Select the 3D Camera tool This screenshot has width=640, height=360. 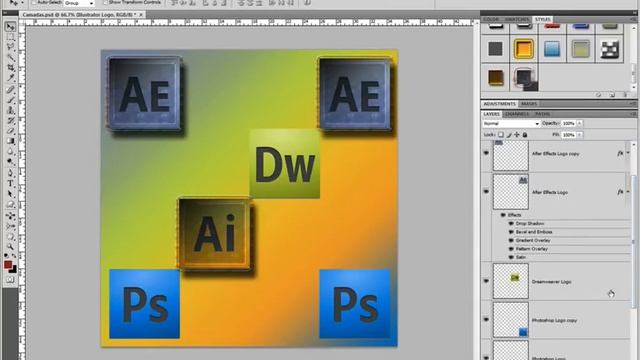(x=11, y=226)
